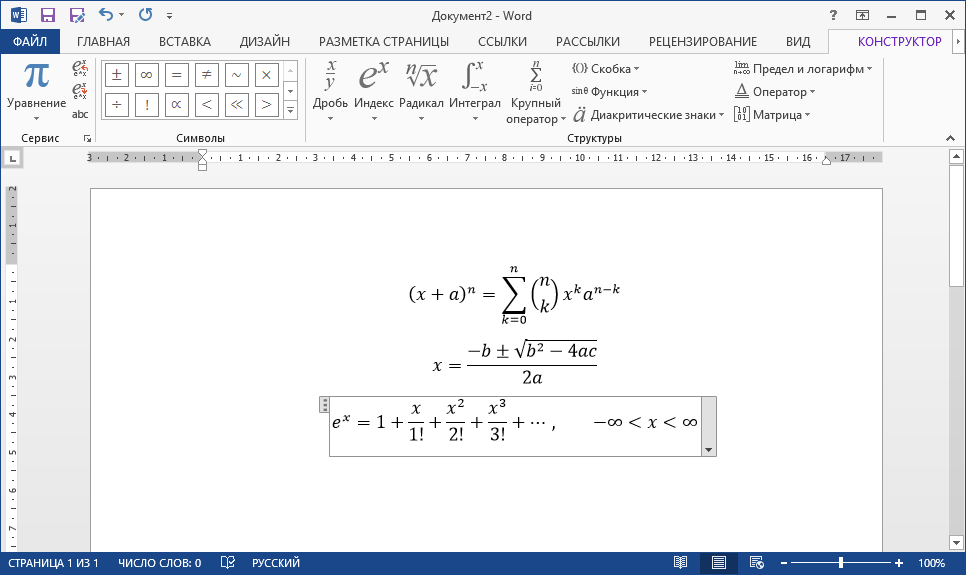Click the equation move handle
Screen dimensions: 966x575
(324, 404)
